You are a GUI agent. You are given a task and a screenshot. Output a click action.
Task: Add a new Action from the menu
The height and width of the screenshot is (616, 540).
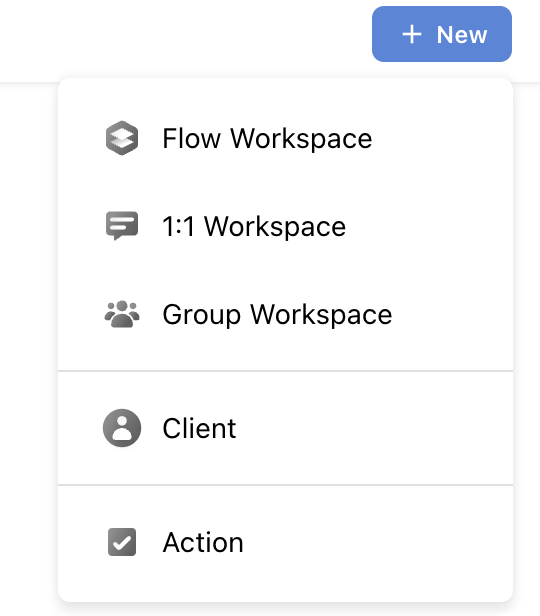285,542
